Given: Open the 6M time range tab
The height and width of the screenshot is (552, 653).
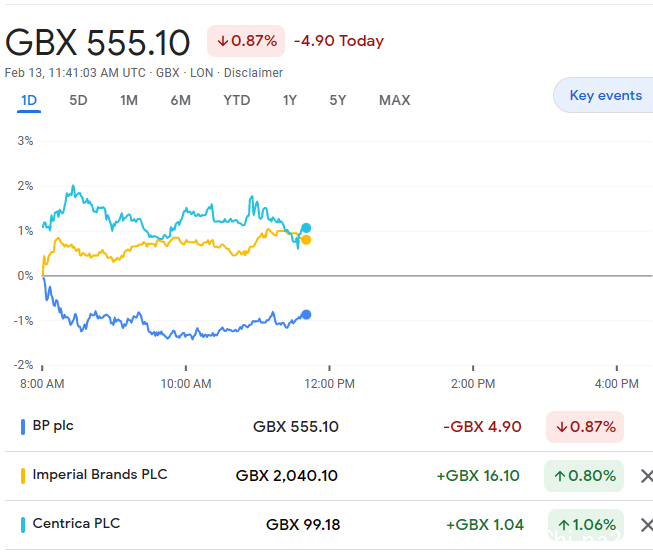Looking at the screenshot, I should (180, 100).
